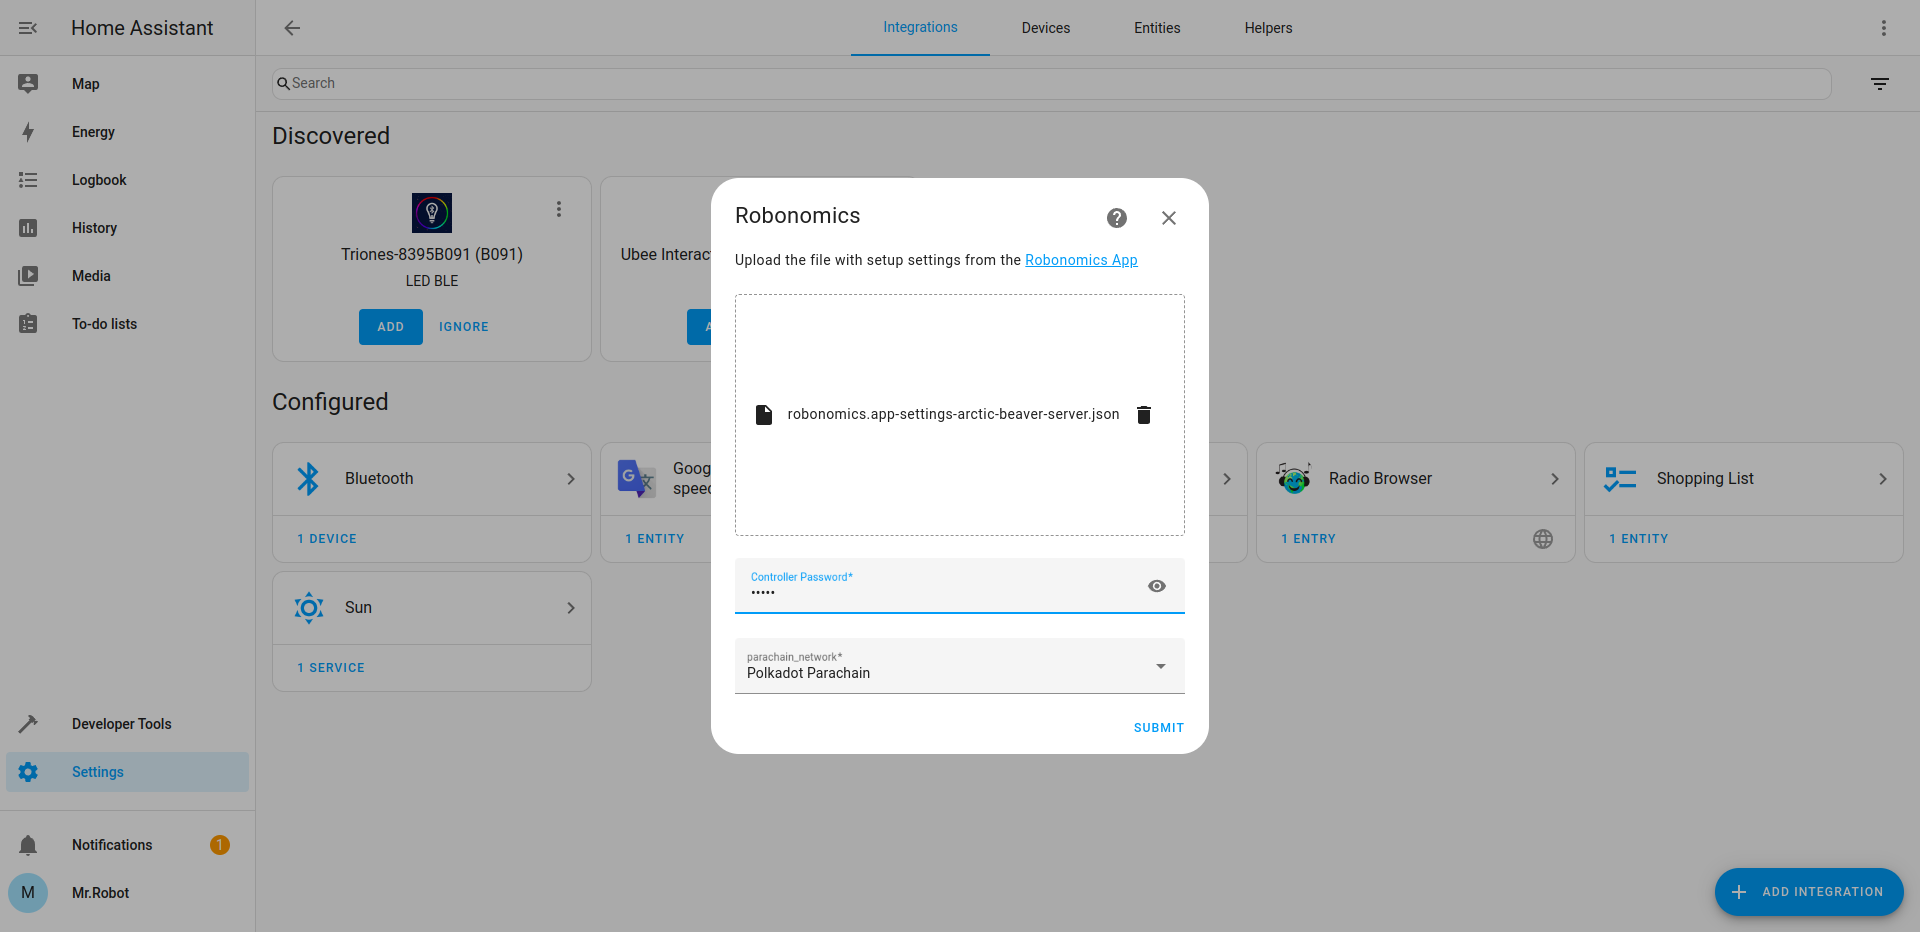The height and width of the screenshot is (932, 1920).
Task: Switch to the Devices tab
Action: (x=1046, y=28)
